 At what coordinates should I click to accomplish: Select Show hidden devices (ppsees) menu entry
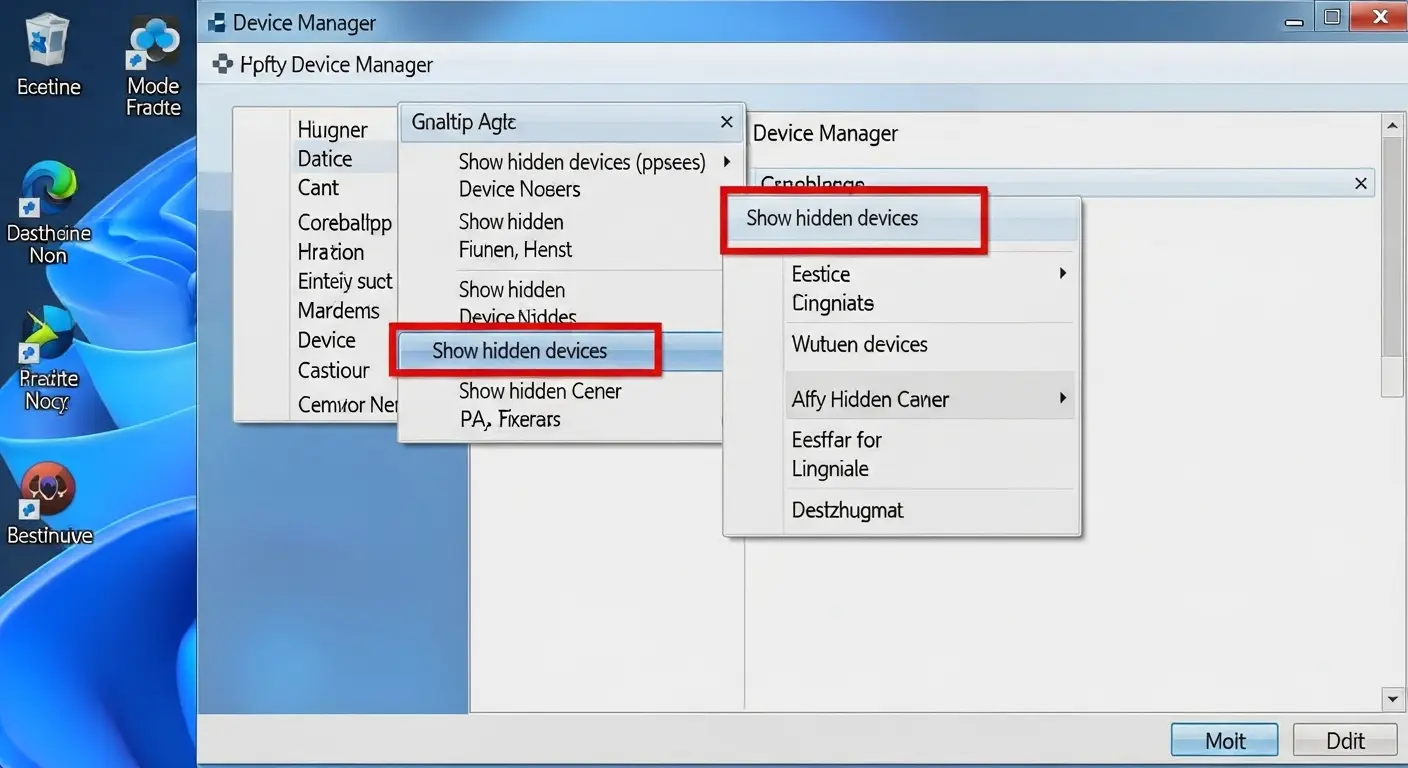tap(582, 161)
